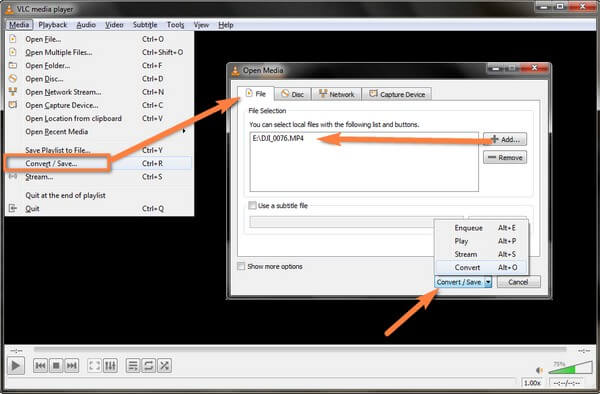The height and width of the screenshot is (394, 600).
Task: Expand the Convert / Save dropdown arrow
Action: click(x=488, y=282)
